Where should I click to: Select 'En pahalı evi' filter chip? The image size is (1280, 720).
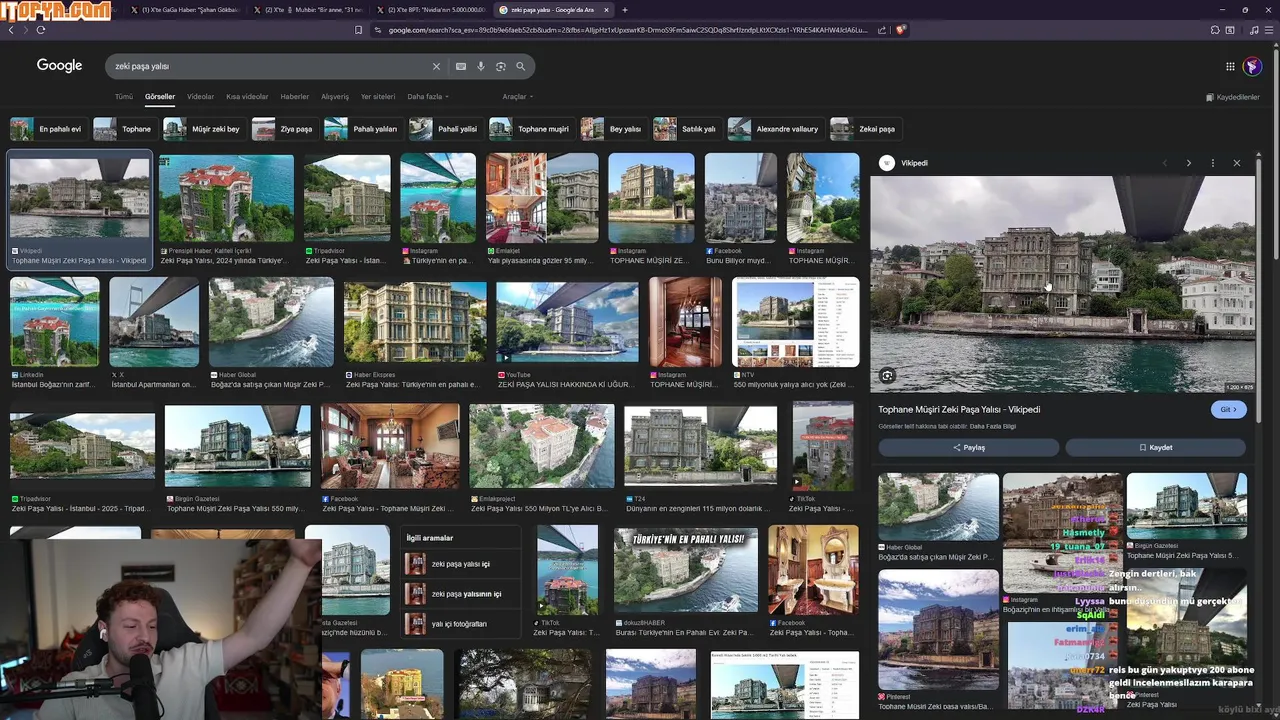pyautogui.click(x=48, y=129)
